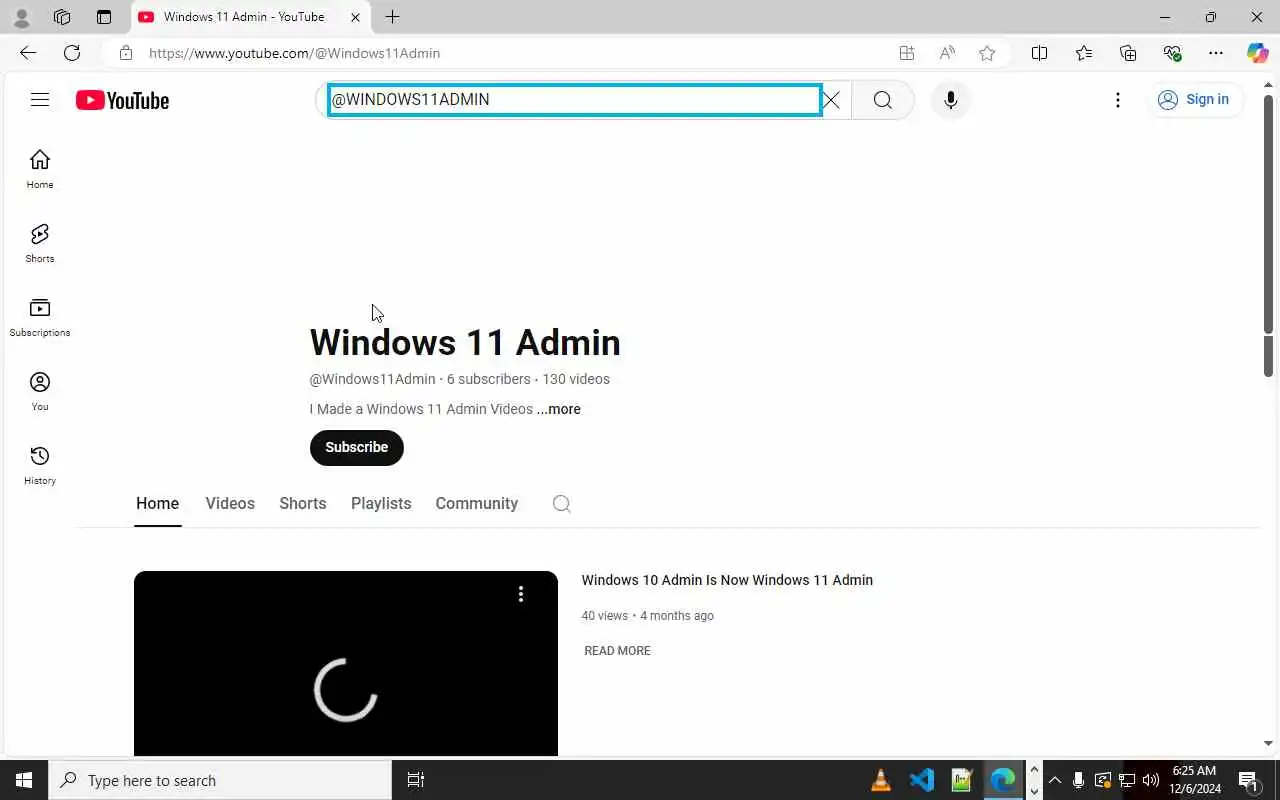Image resolution: width=1280 pixels, height=800 pixels.
Task: Open video Windows 10 Admin Is Now Windows 11 Admin
Action: pyautogui.click(x=727, y=580)
